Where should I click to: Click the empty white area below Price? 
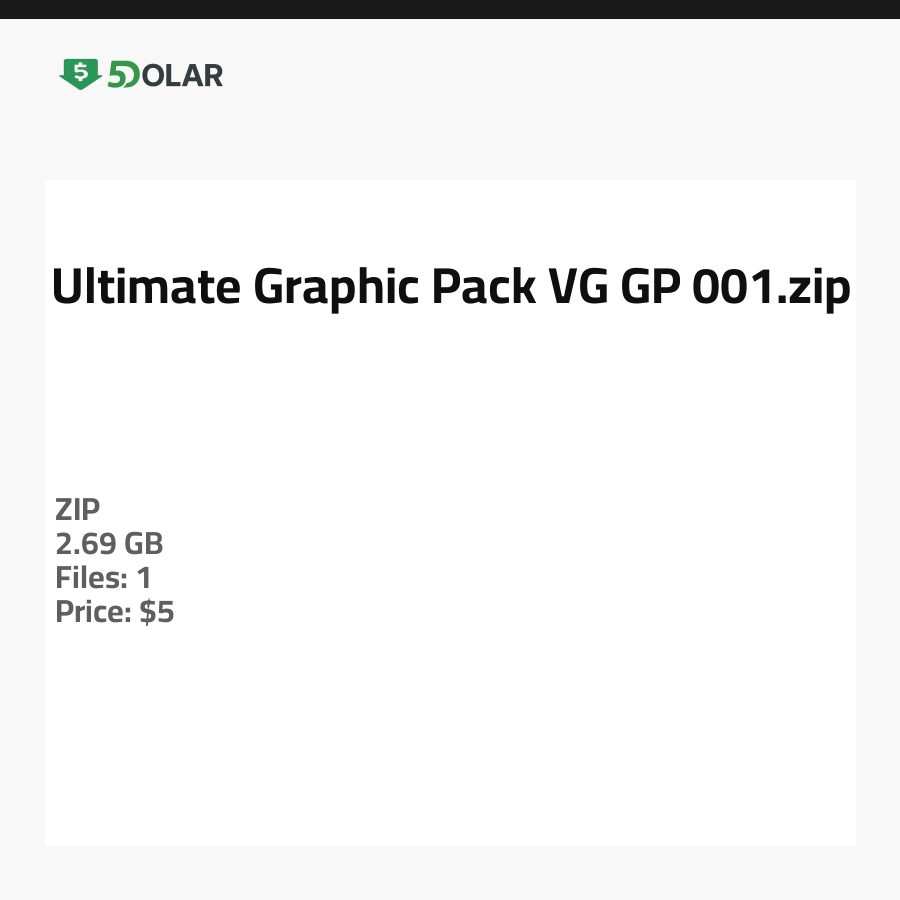pos(450,740)
